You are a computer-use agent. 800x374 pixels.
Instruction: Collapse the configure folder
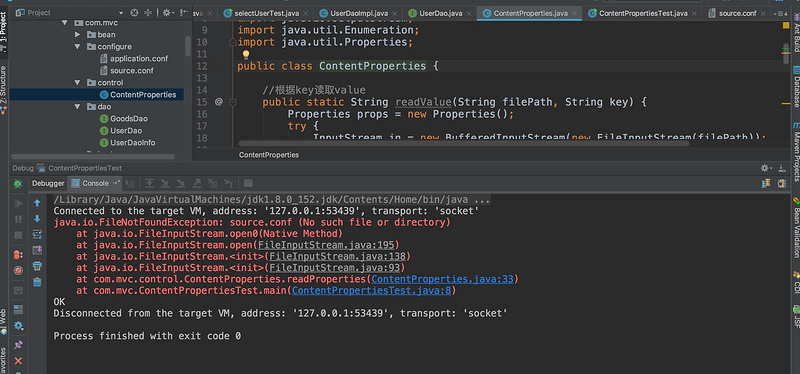(x=78, y=46)
